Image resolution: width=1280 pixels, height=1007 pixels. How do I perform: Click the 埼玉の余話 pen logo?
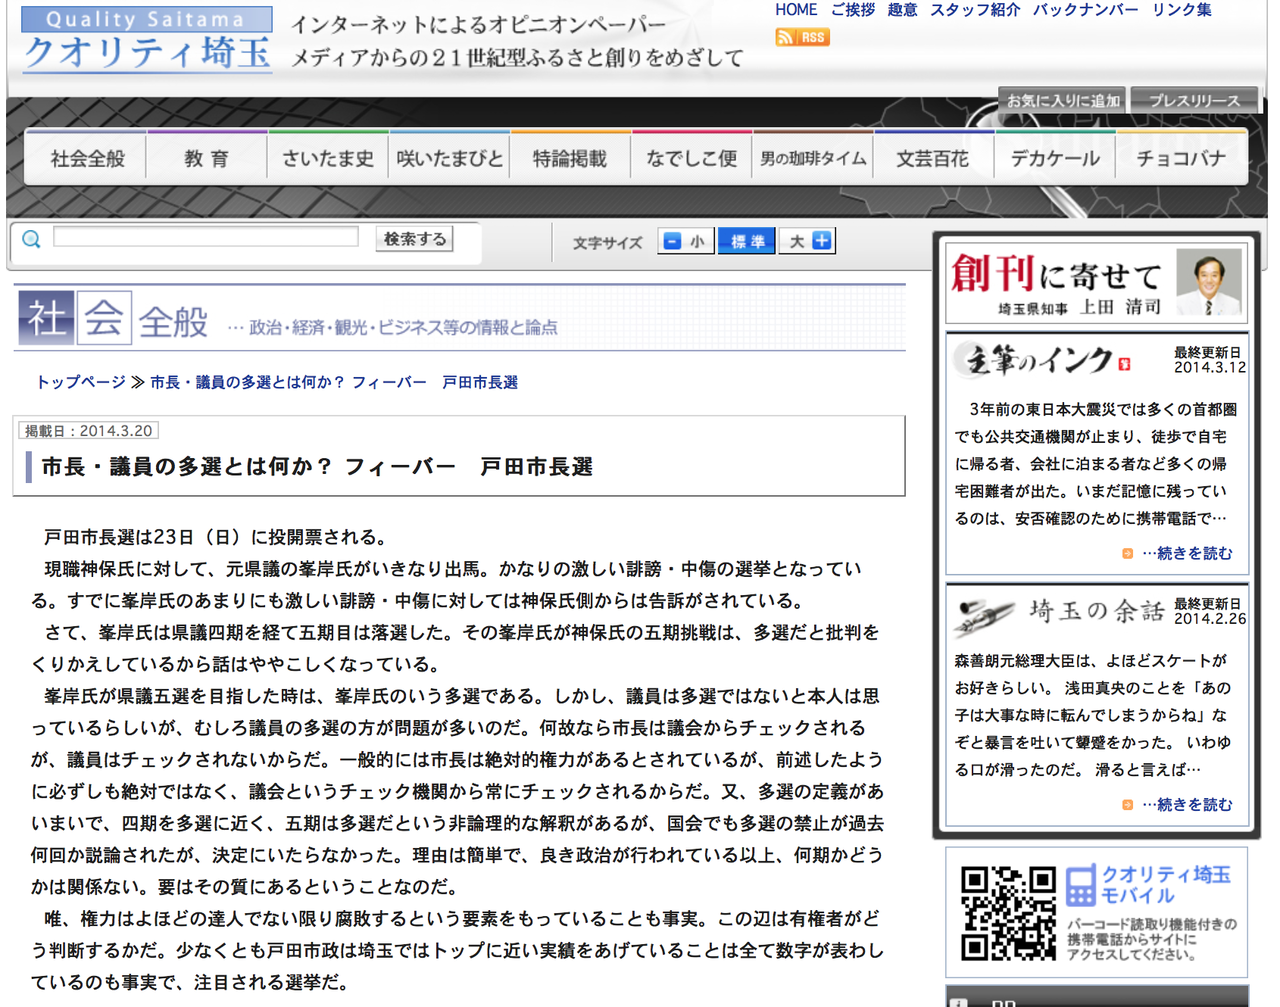click(x=1058, y=613)
